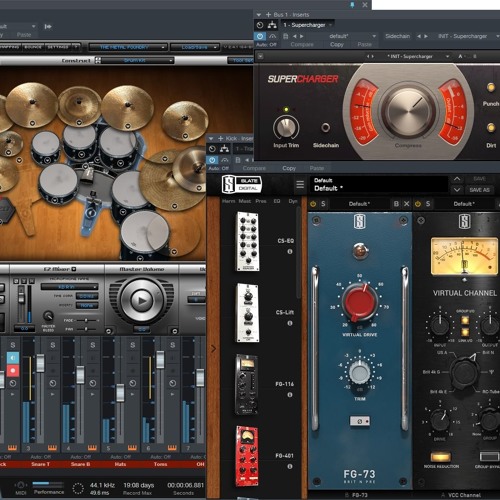
Task: Open instrument keyboard icon on Snare T channel
Action: pos(52,448)
